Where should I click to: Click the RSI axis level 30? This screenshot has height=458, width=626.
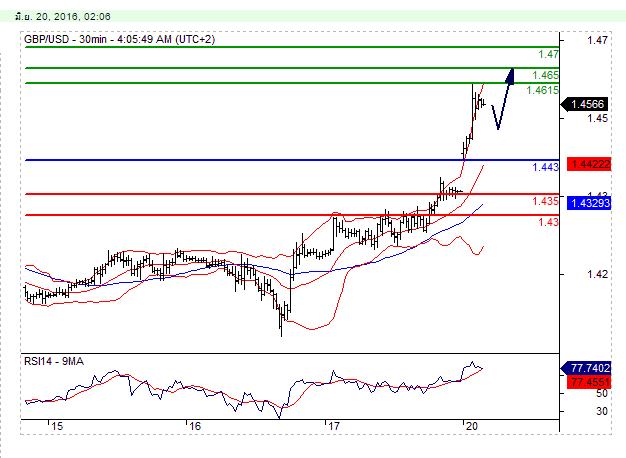point(602,411)
